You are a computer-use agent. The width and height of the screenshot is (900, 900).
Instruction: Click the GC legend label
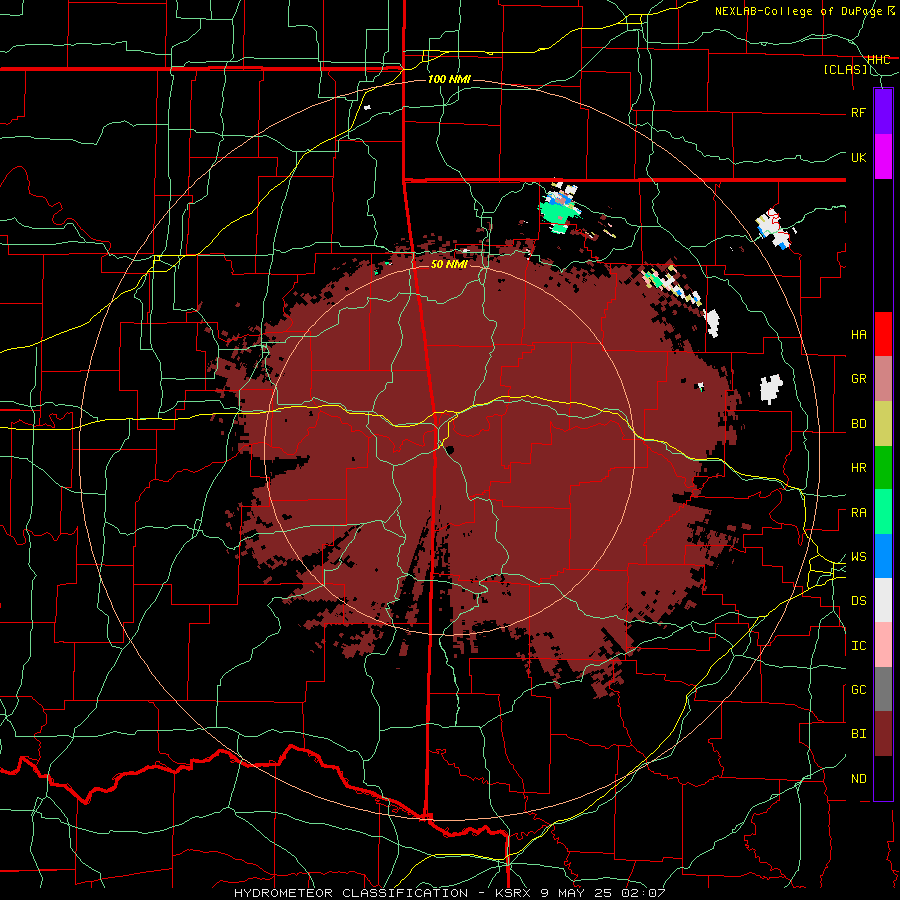tap(859, 690)
